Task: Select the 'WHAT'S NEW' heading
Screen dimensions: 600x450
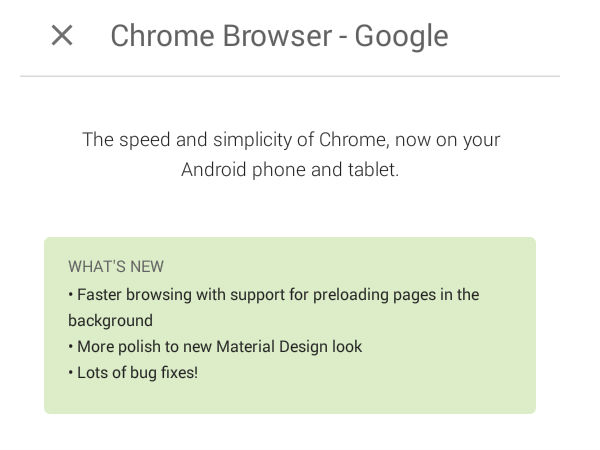Action: (x=116, y=267)
